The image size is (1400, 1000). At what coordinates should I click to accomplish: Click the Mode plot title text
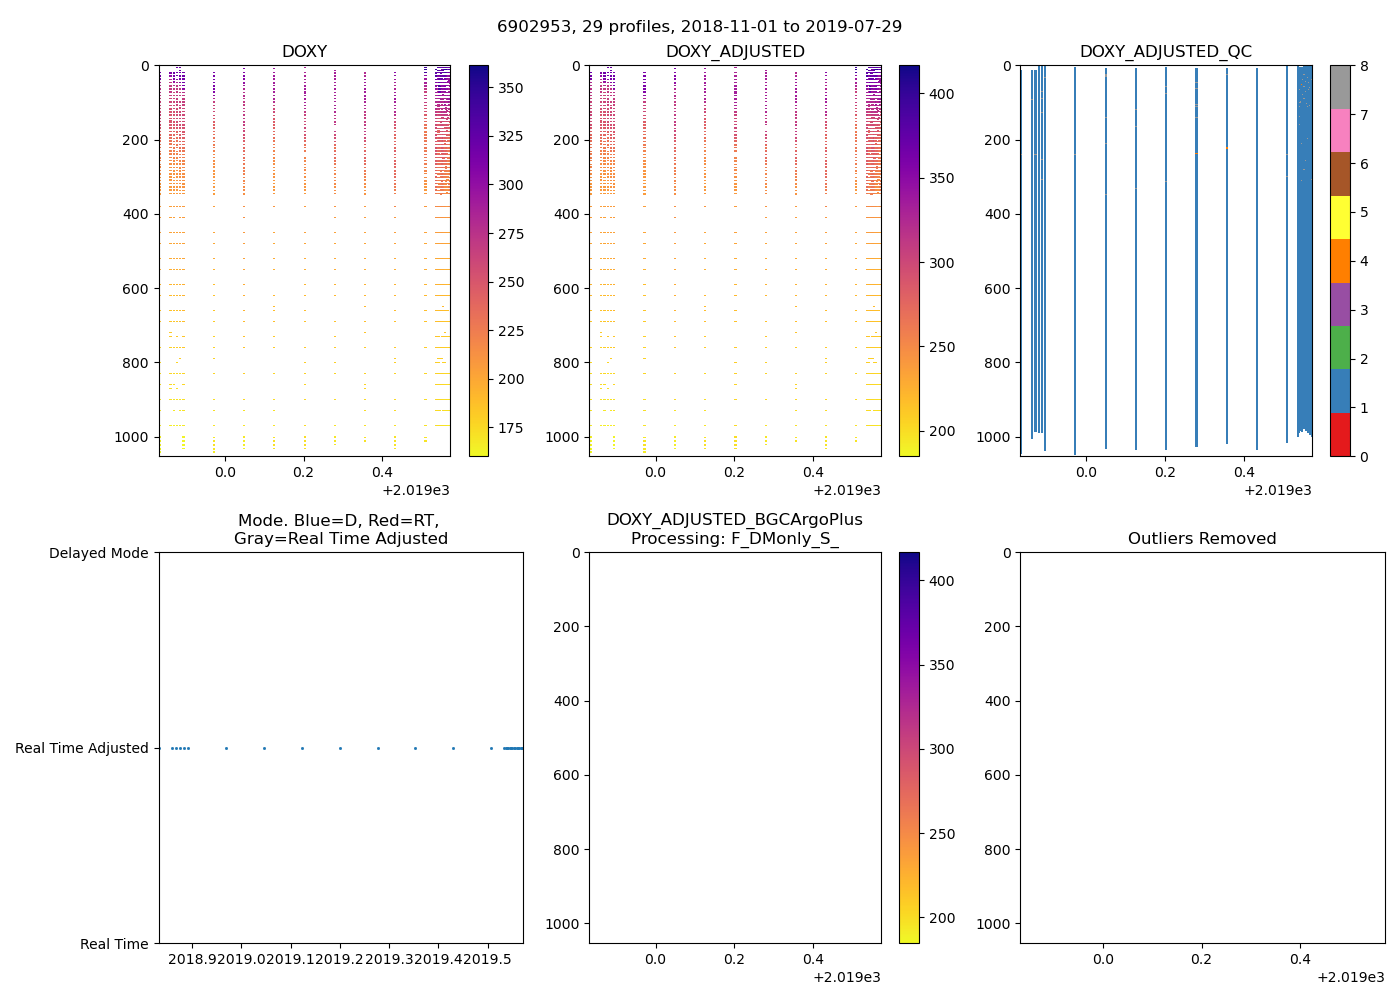(340, 529)
